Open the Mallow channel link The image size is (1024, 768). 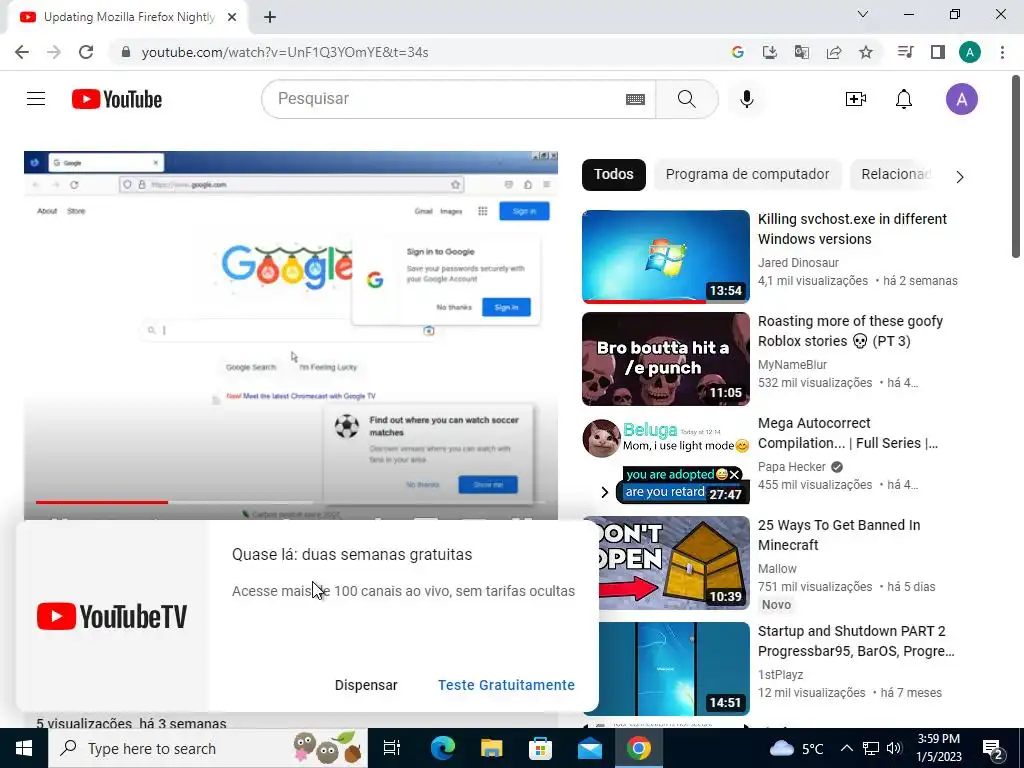[x=777, y=568]
